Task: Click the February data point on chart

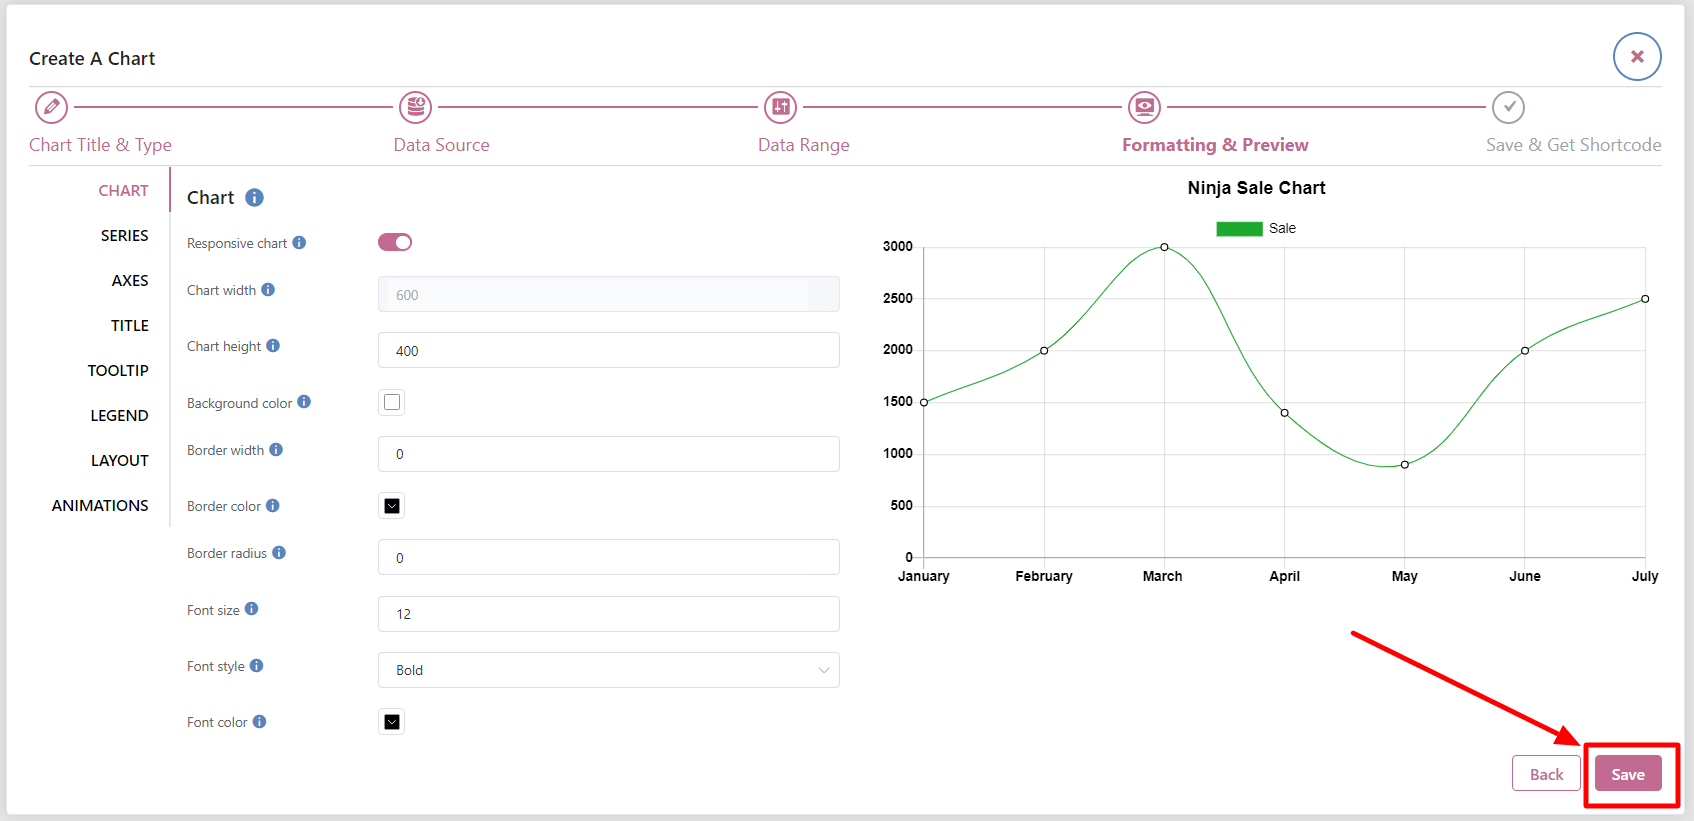Action: 1044,351
